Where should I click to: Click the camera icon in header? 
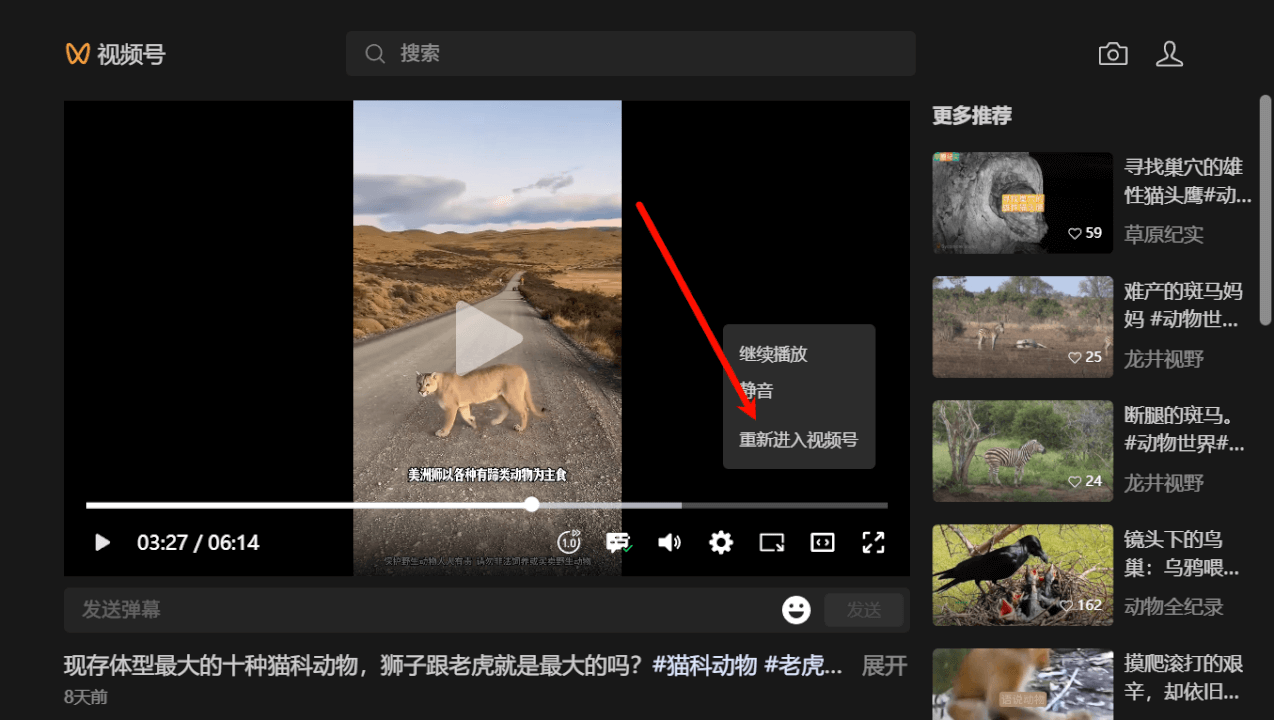(1113, 54)
